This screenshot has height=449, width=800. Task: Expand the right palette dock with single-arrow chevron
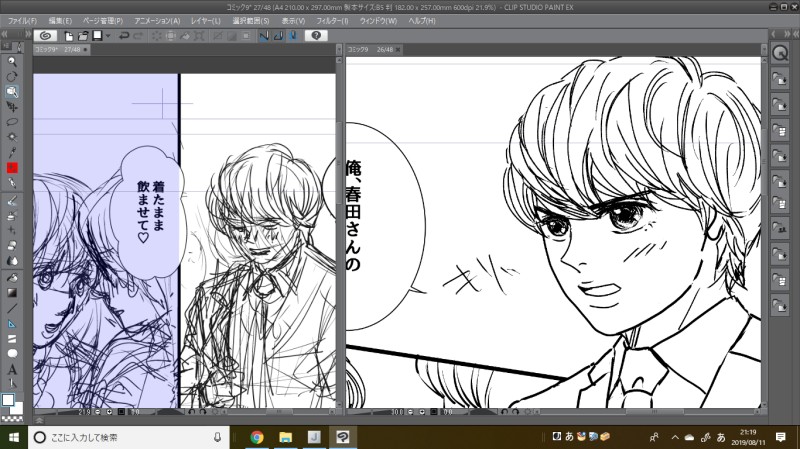[773, 34]
